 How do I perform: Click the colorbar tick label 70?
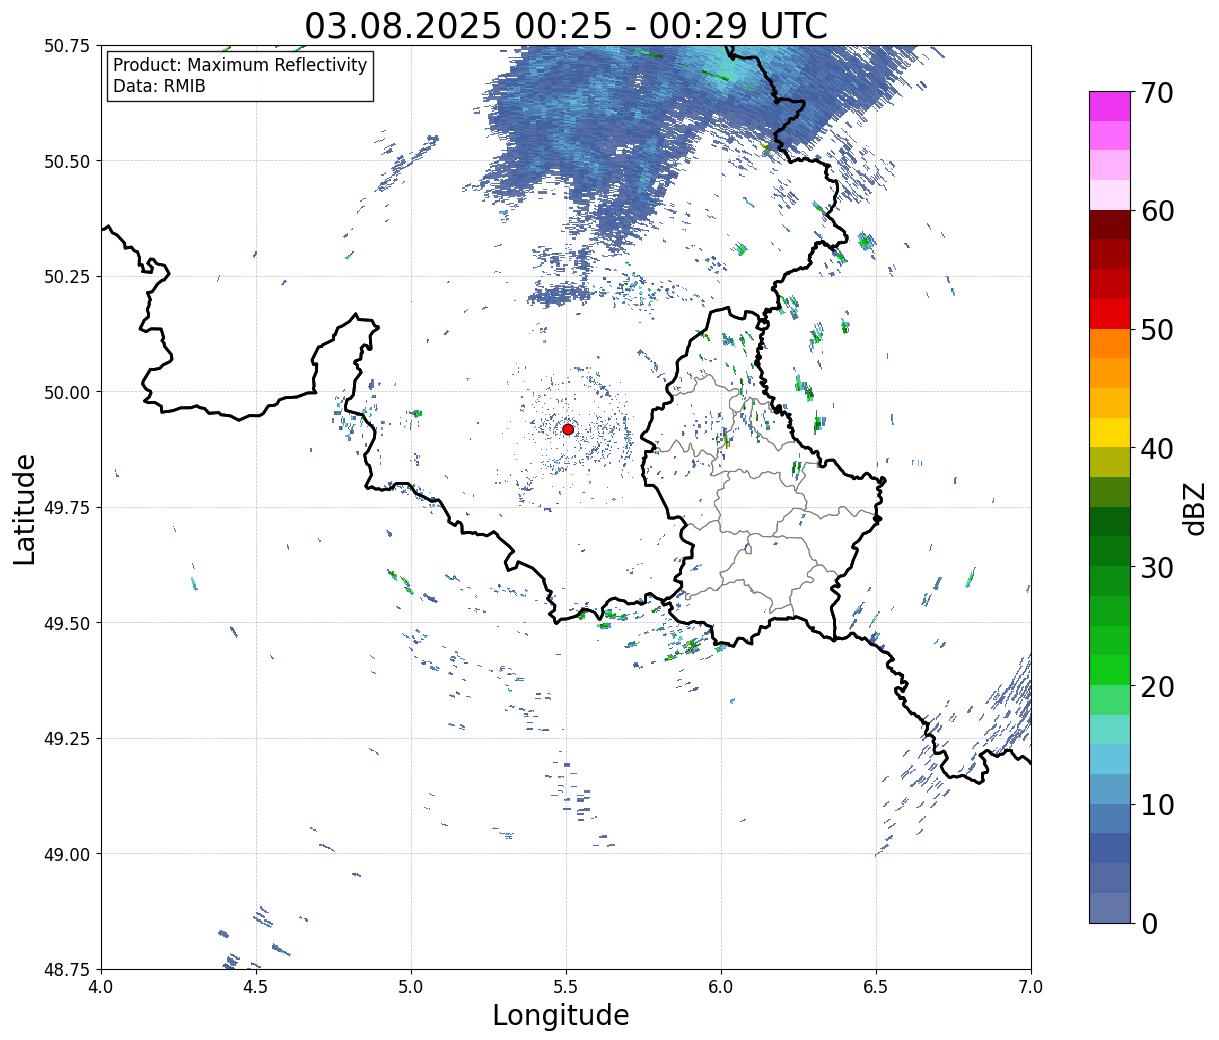pos(1157,93)
